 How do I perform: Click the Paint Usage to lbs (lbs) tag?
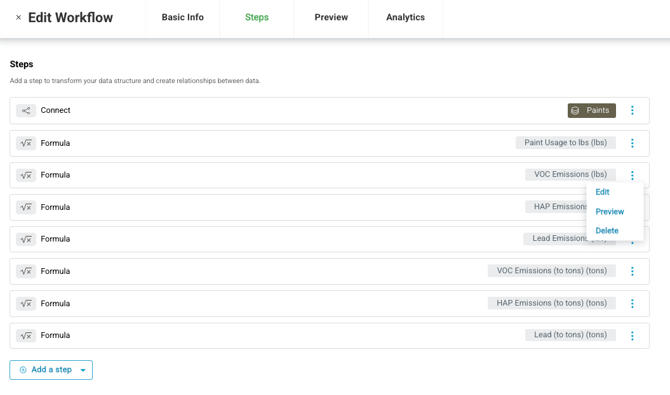(566, 143)
